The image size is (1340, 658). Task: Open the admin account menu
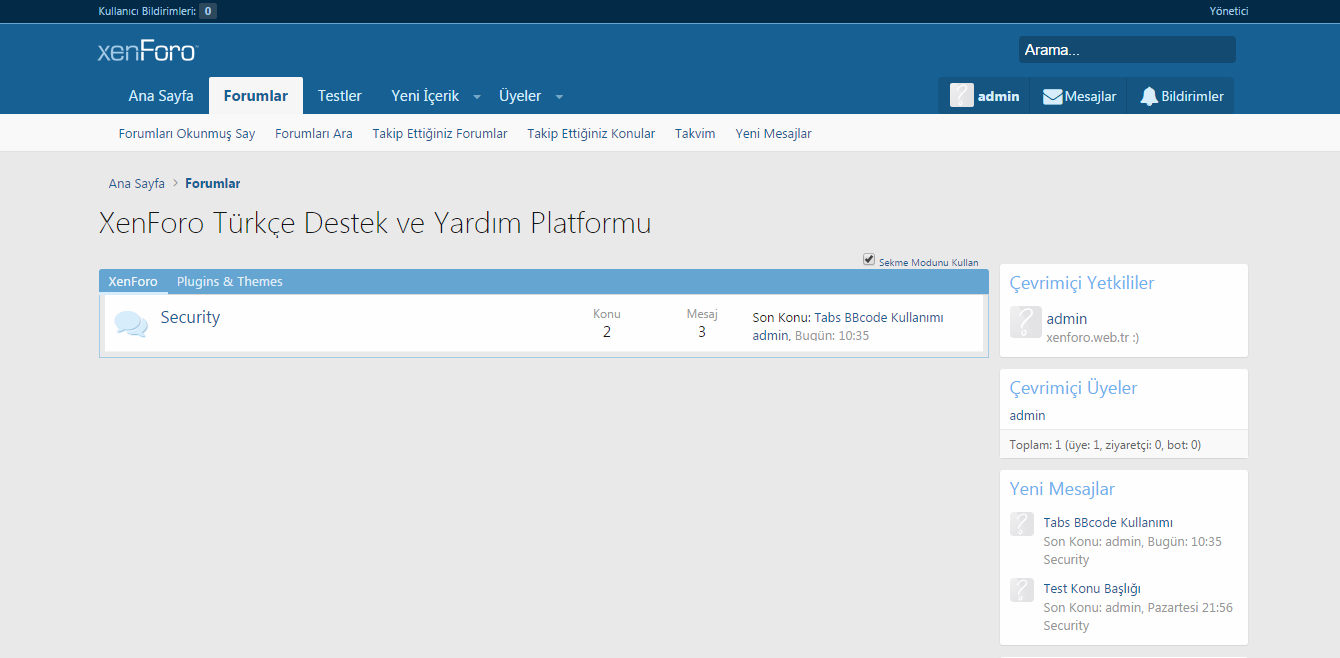point(985,96)
